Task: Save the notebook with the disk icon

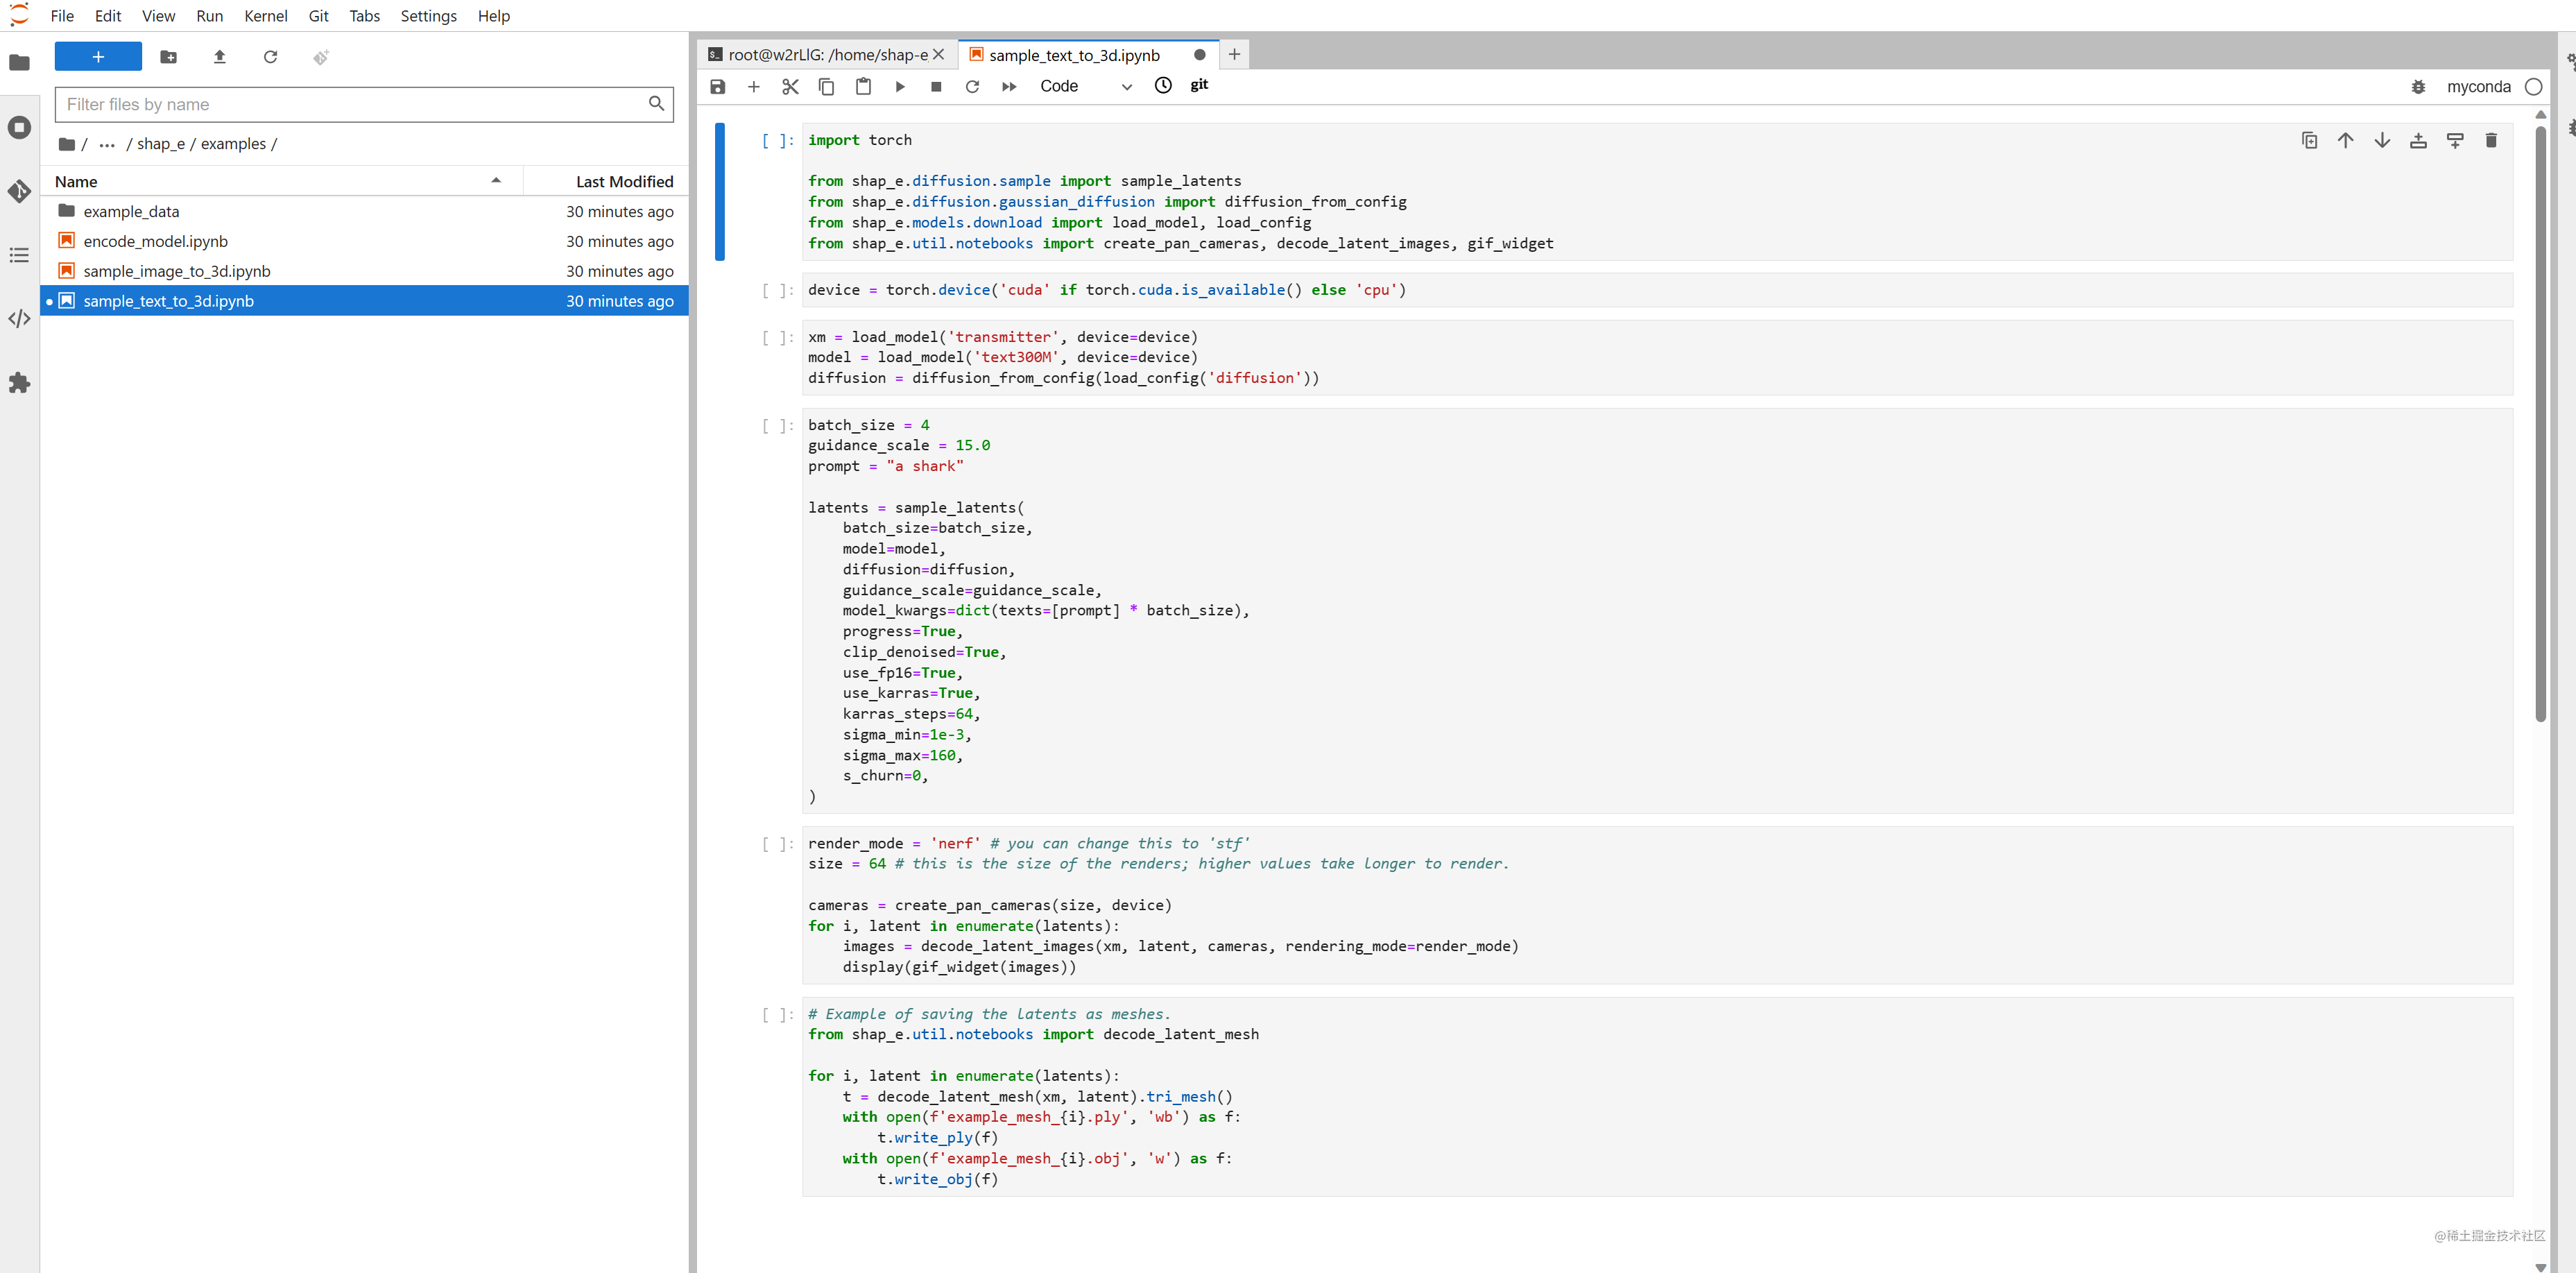Action: pos(717,87)
